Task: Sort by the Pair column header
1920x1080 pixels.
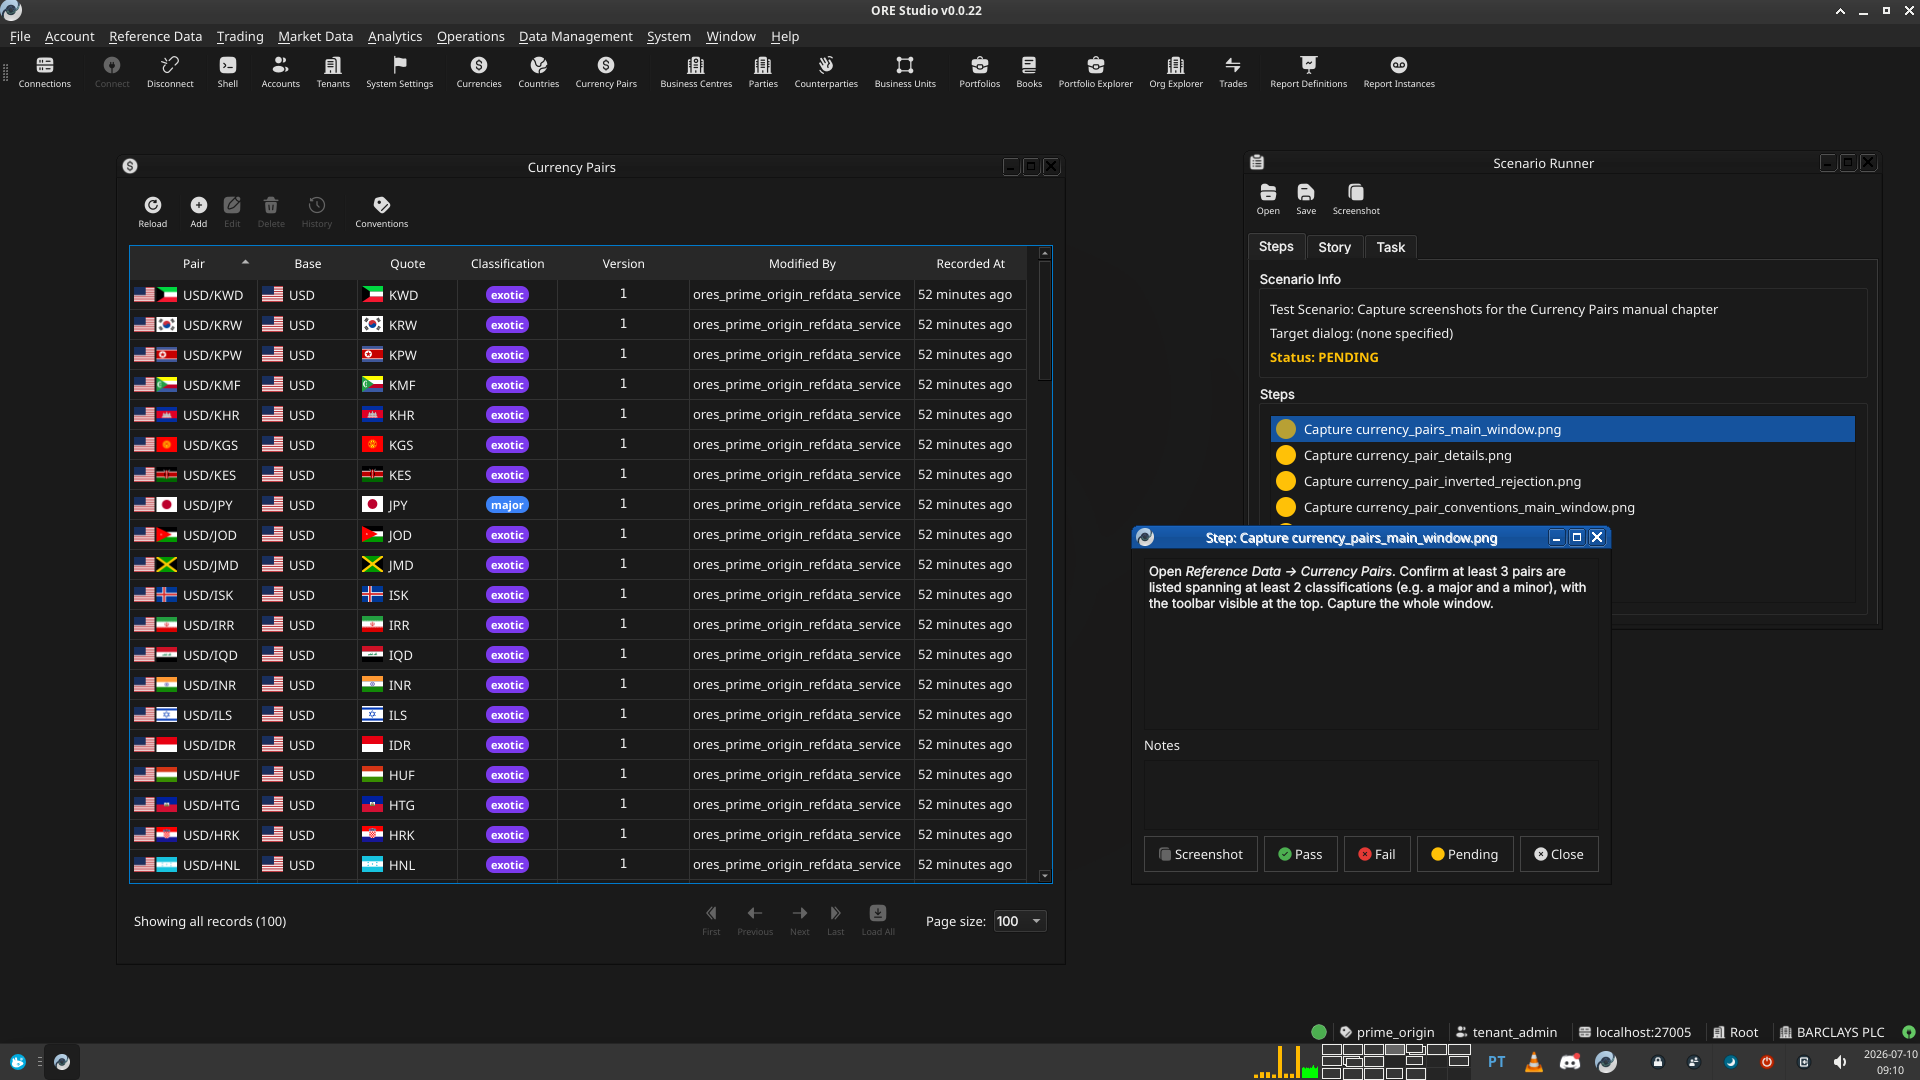Action: pos(194,264)
